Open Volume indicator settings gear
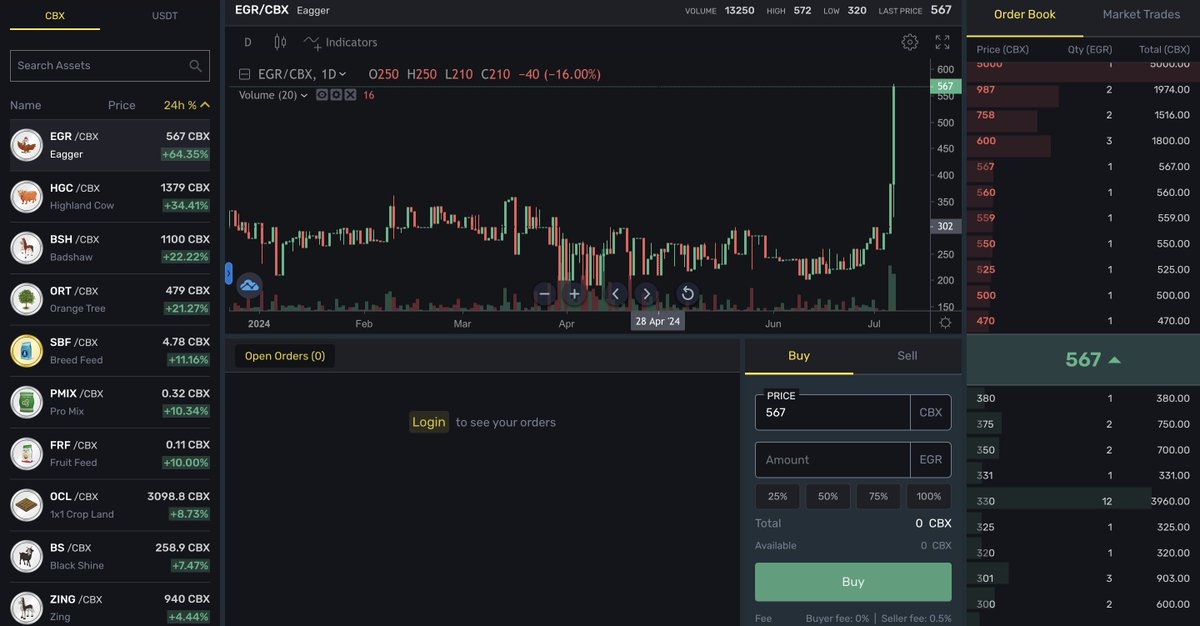Viewport: 1200px width, 626px height. coord(336,95)
